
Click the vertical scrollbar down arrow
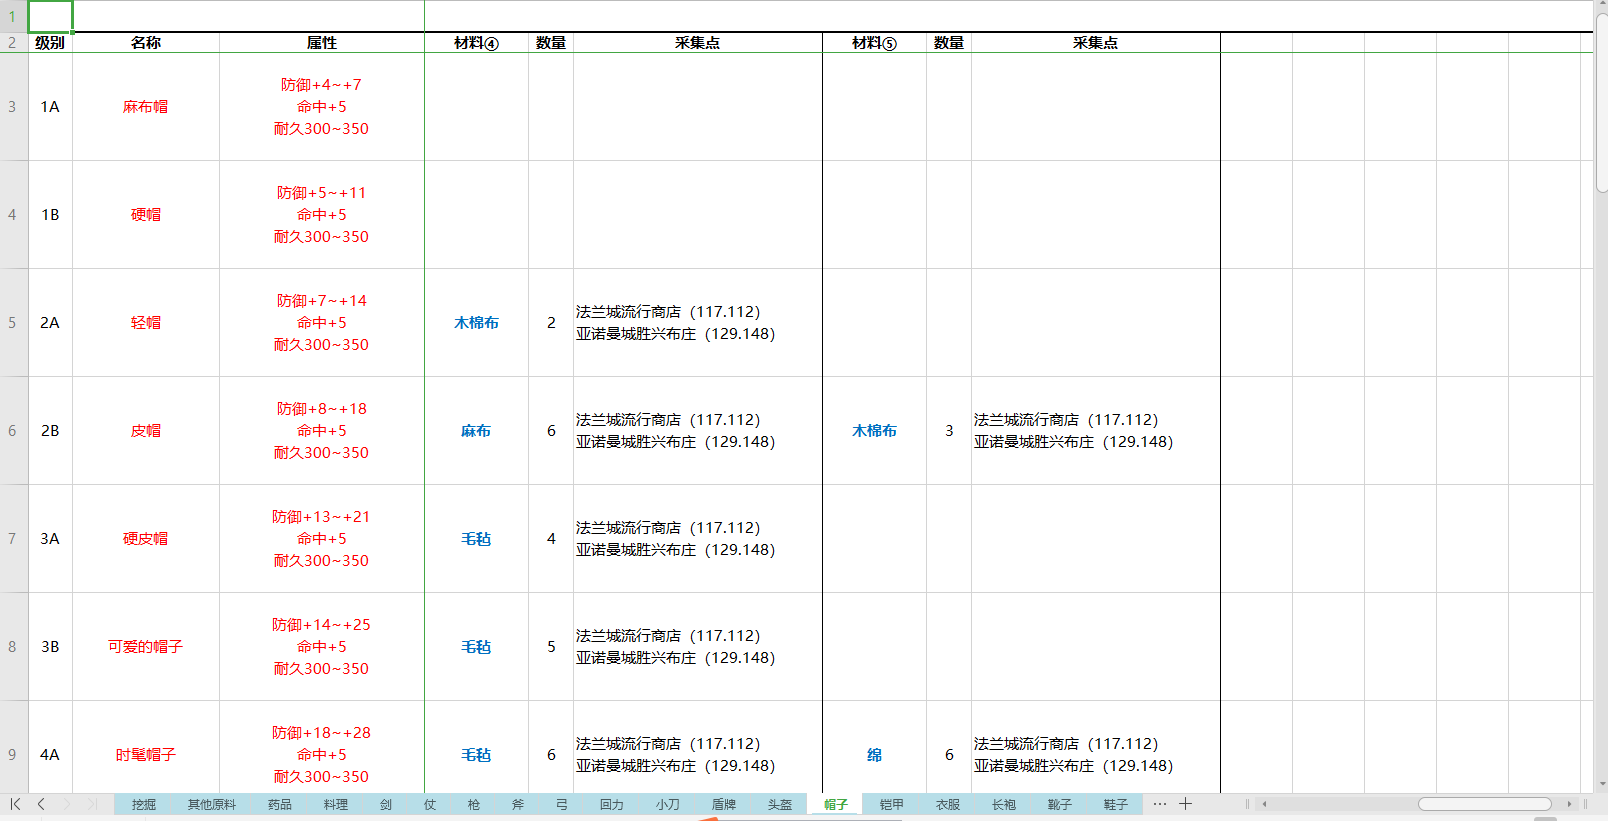click(1601, 785)
